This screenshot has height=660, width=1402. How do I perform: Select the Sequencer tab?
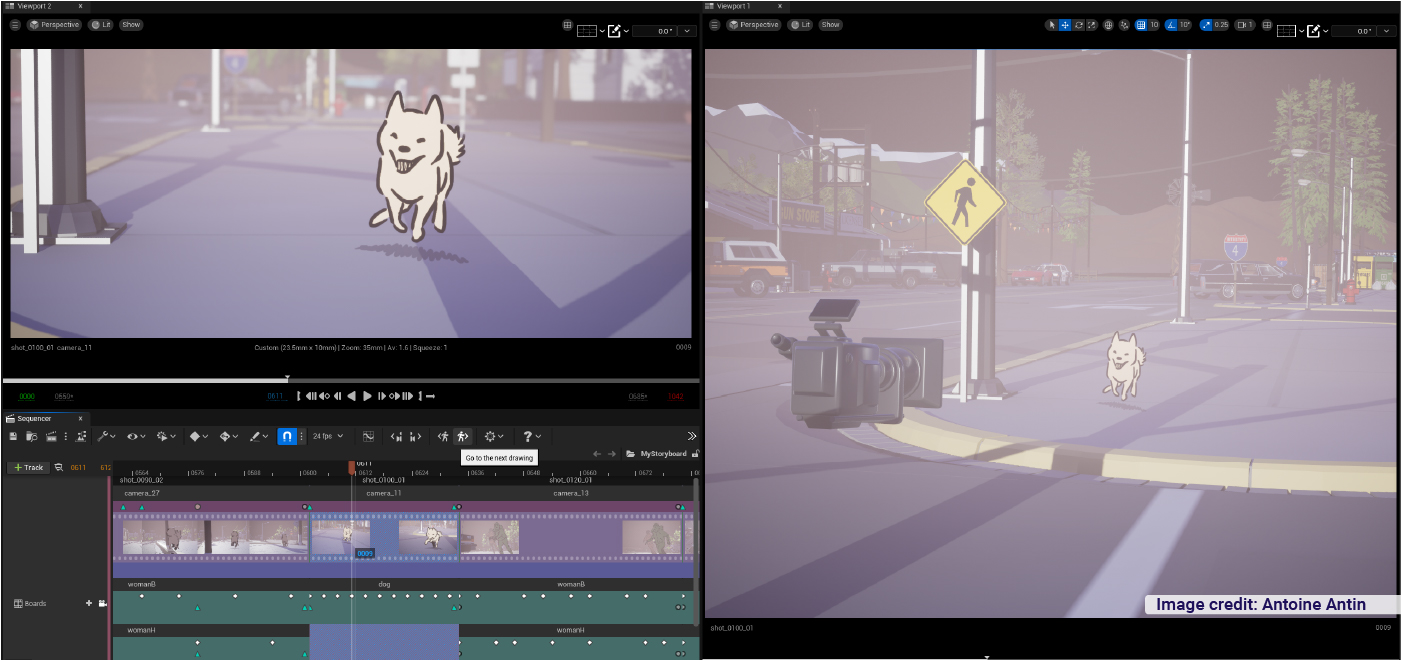34,418
